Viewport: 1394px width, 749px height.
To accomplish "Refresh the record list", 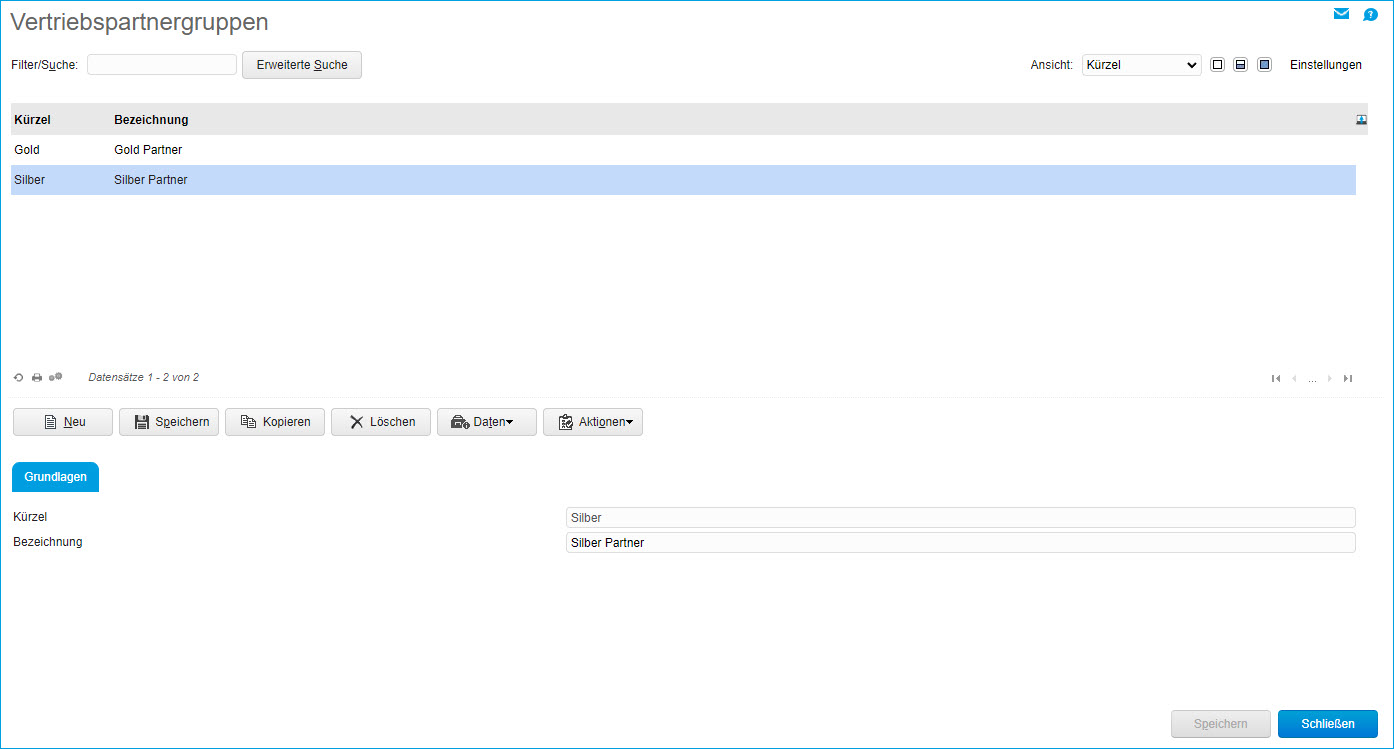I will [19, 377].
